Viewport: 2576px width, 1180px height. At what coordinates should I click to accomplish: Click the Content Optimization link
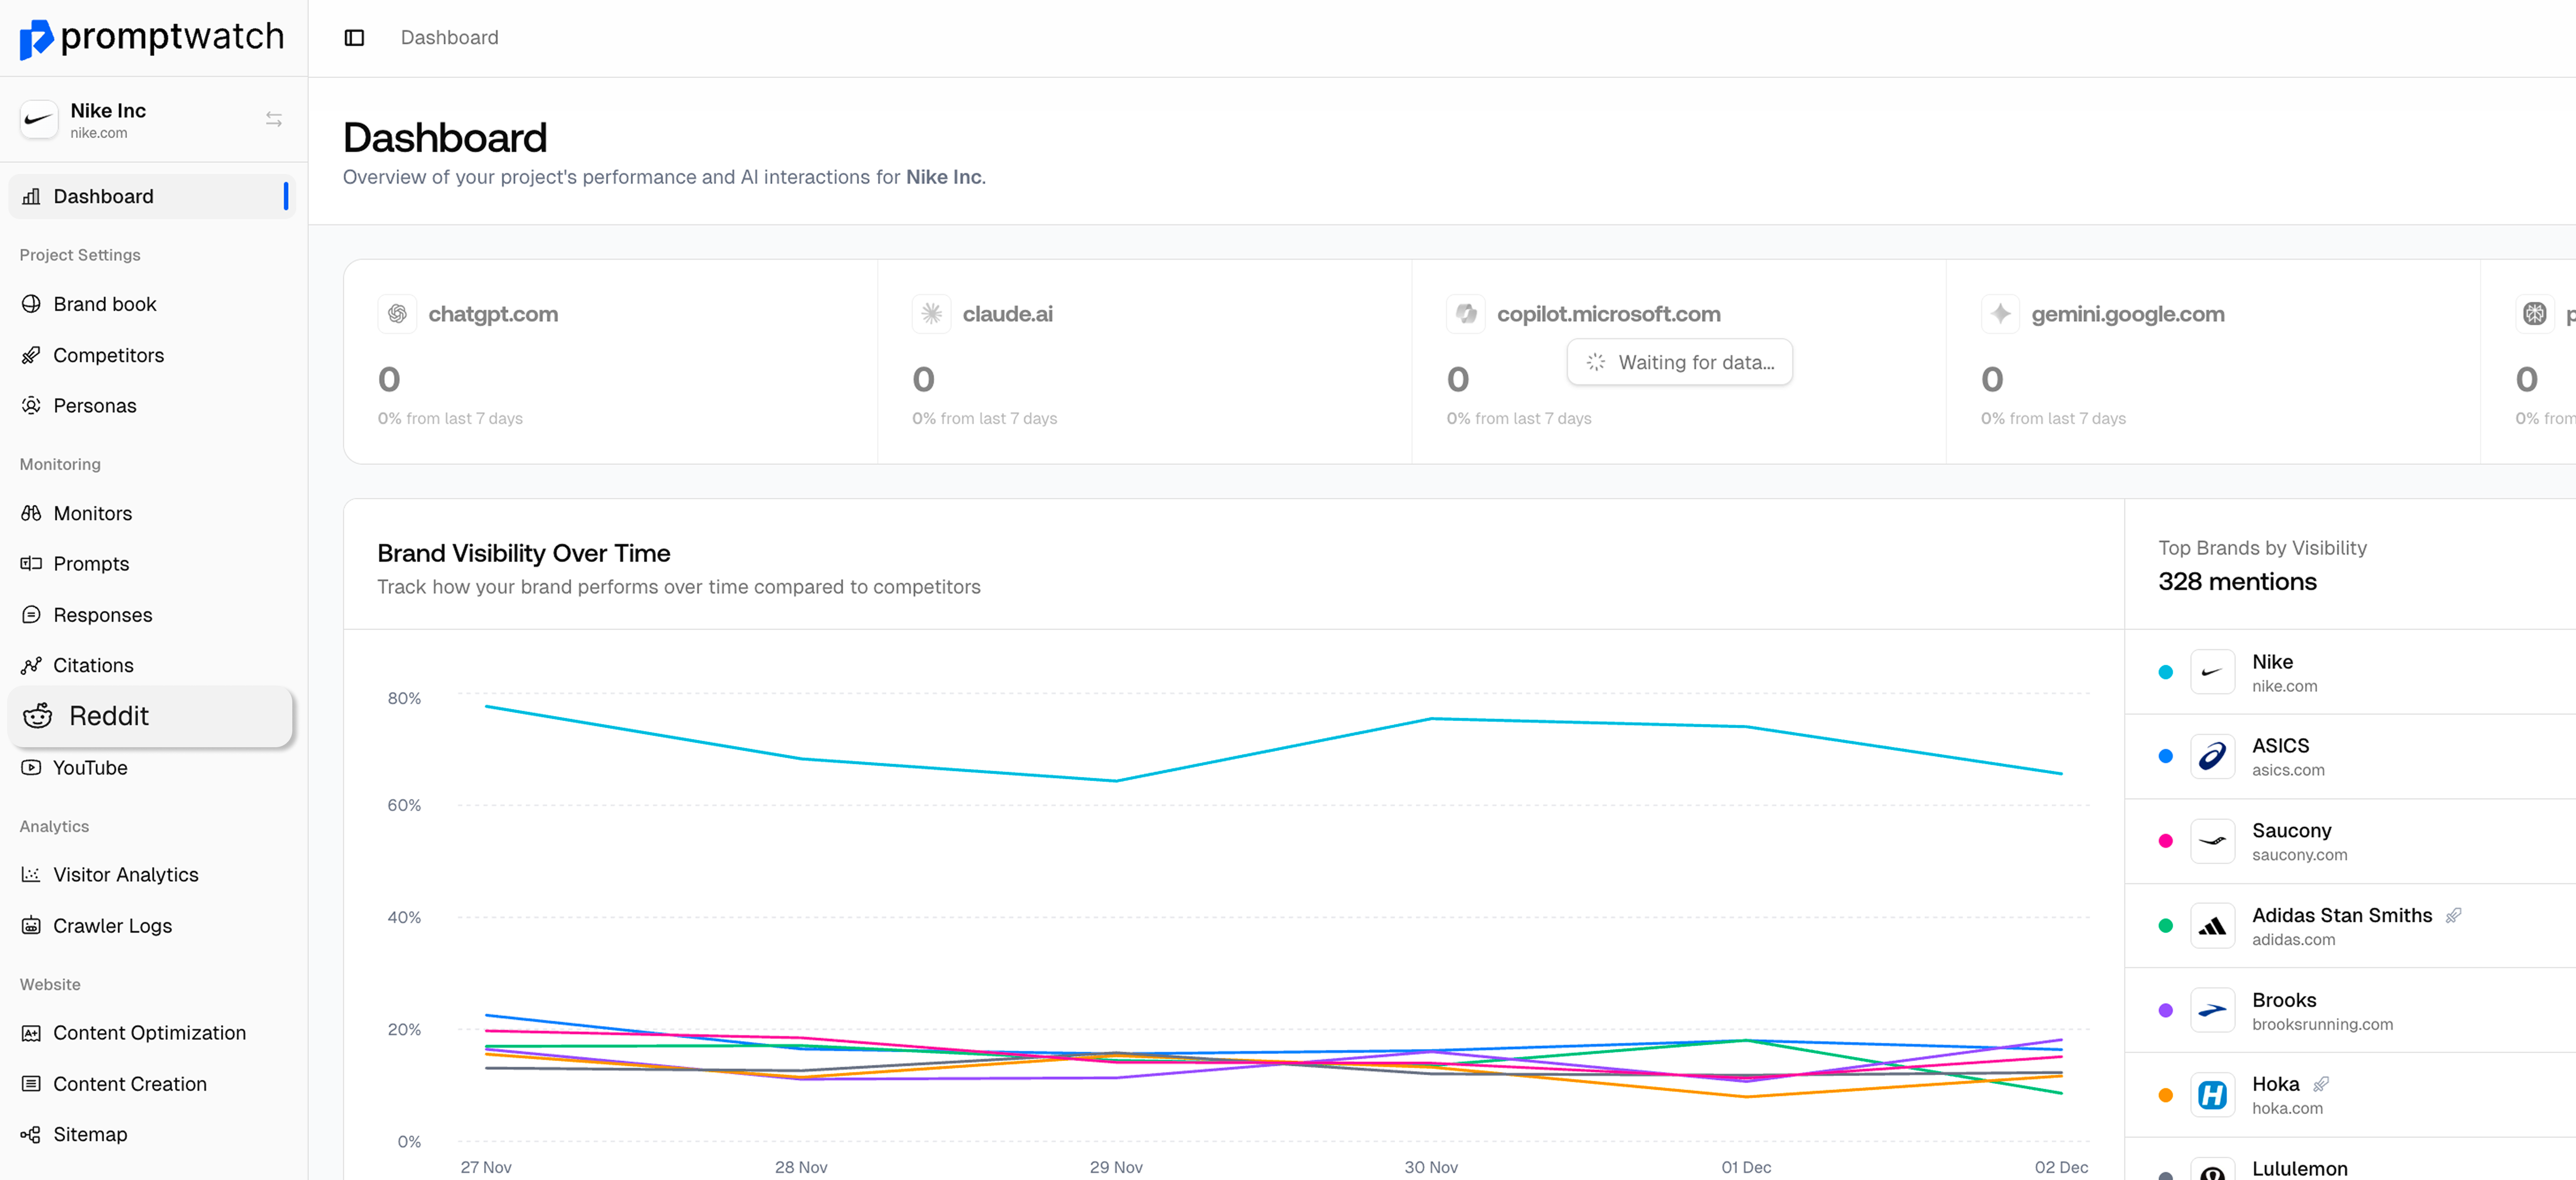pyautogui.click(x=149, y=1033)
